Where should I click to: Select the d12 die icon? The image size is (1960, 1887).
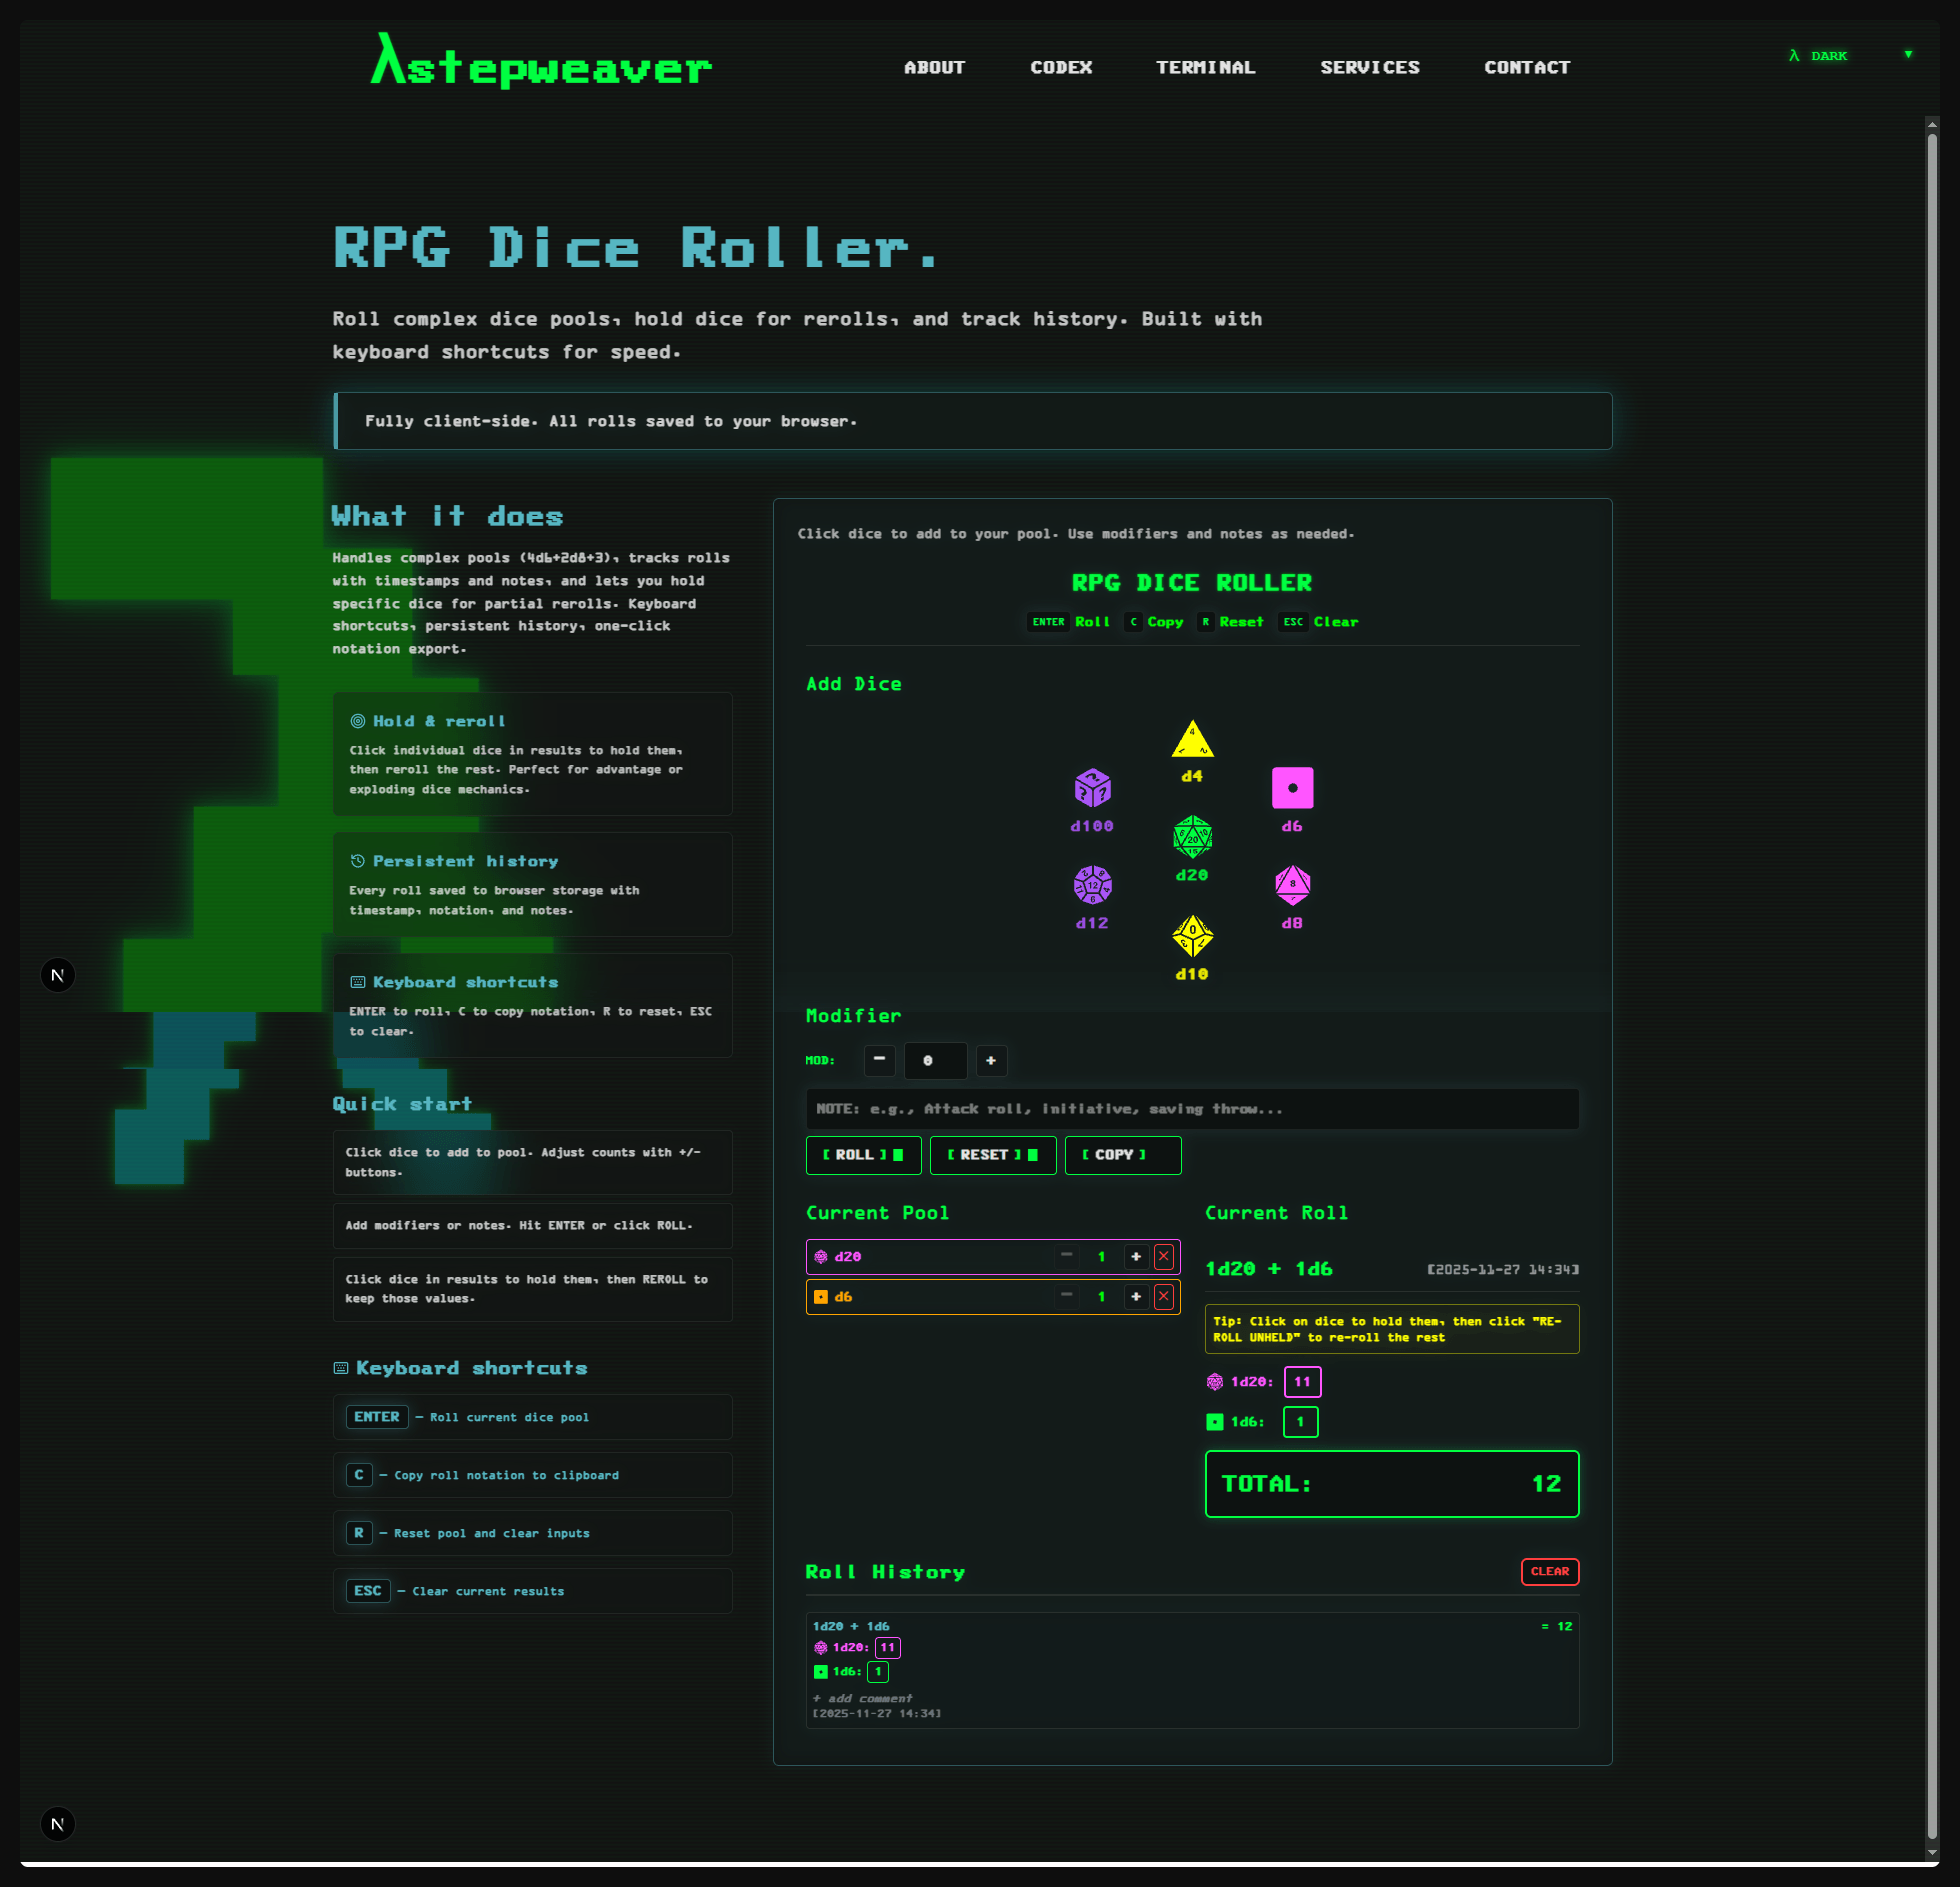[1092, 885]
